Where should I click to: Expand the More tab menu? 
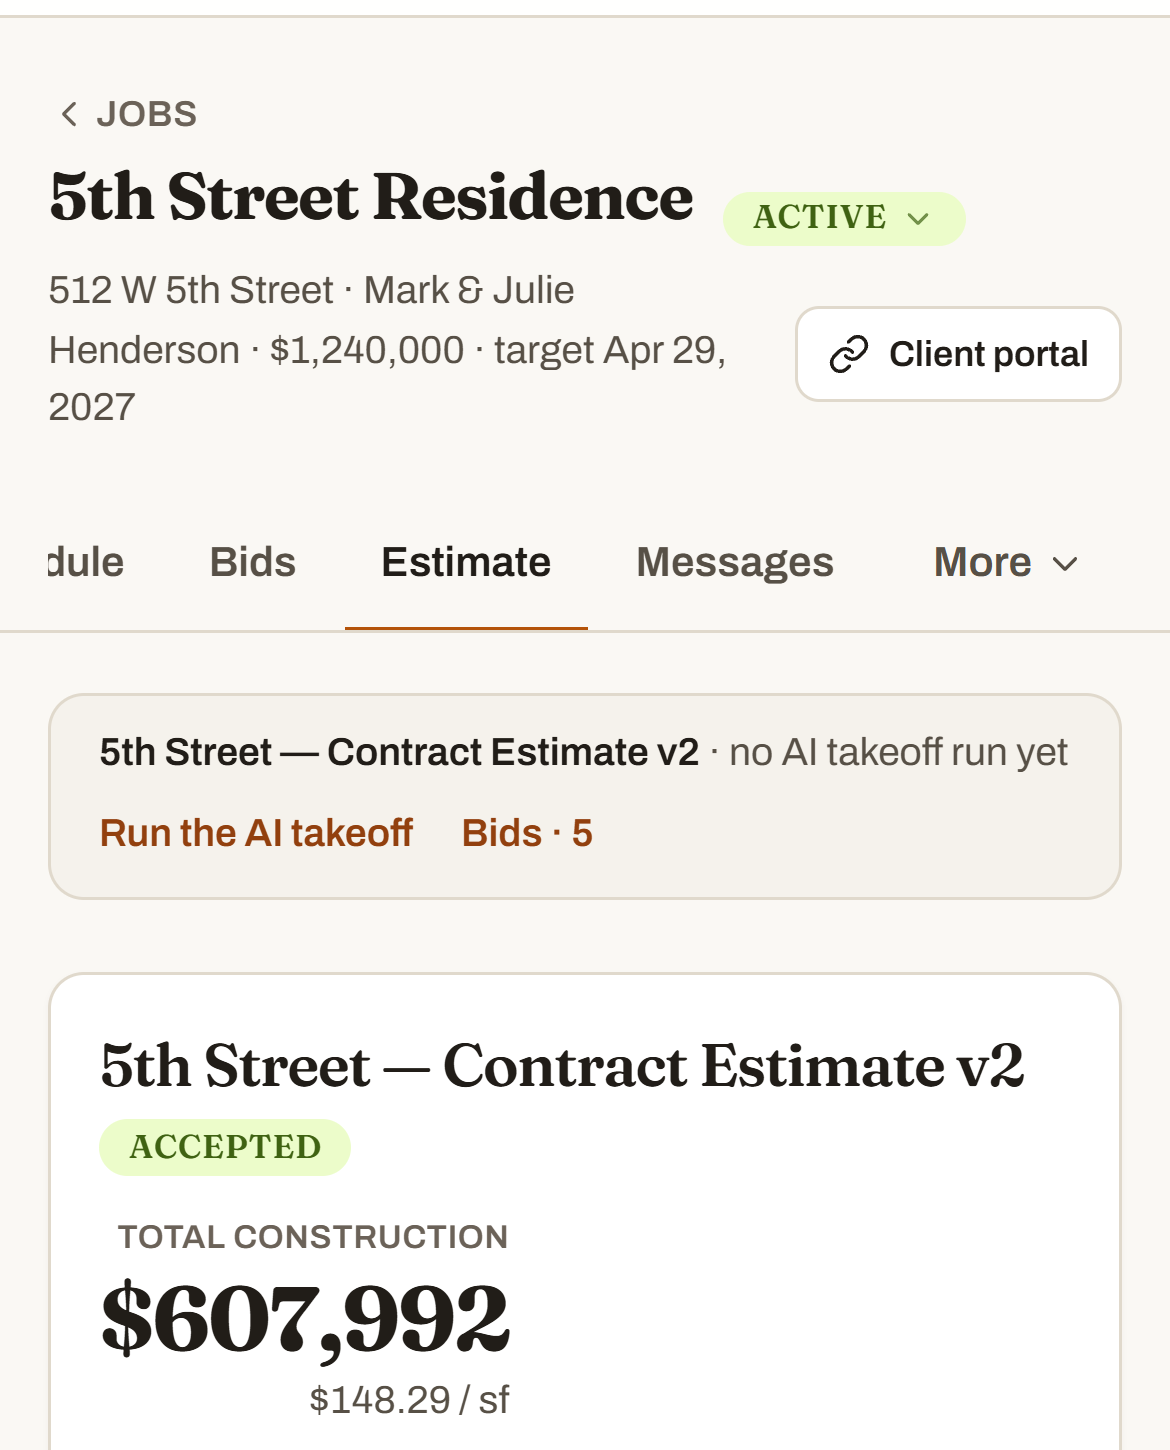pos(1006,562)
